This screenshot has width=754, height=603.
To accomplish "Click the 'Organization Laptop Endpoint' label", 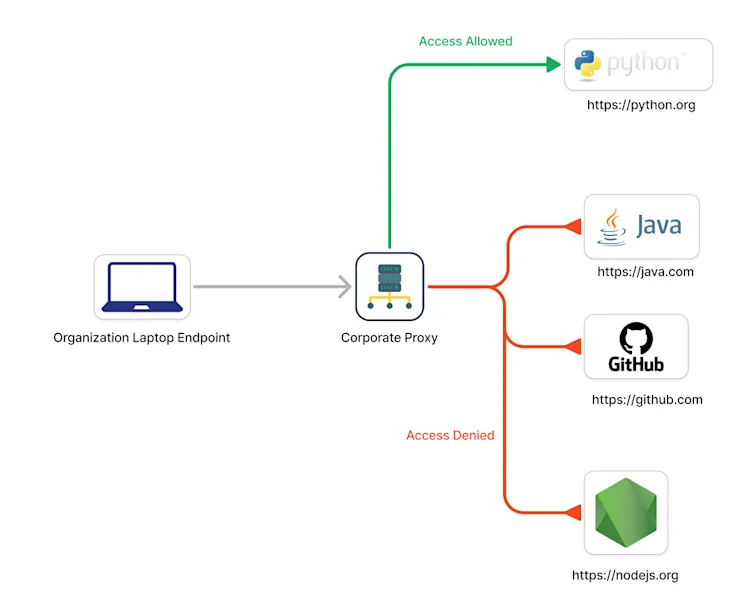I will click(x=141, y=338).
